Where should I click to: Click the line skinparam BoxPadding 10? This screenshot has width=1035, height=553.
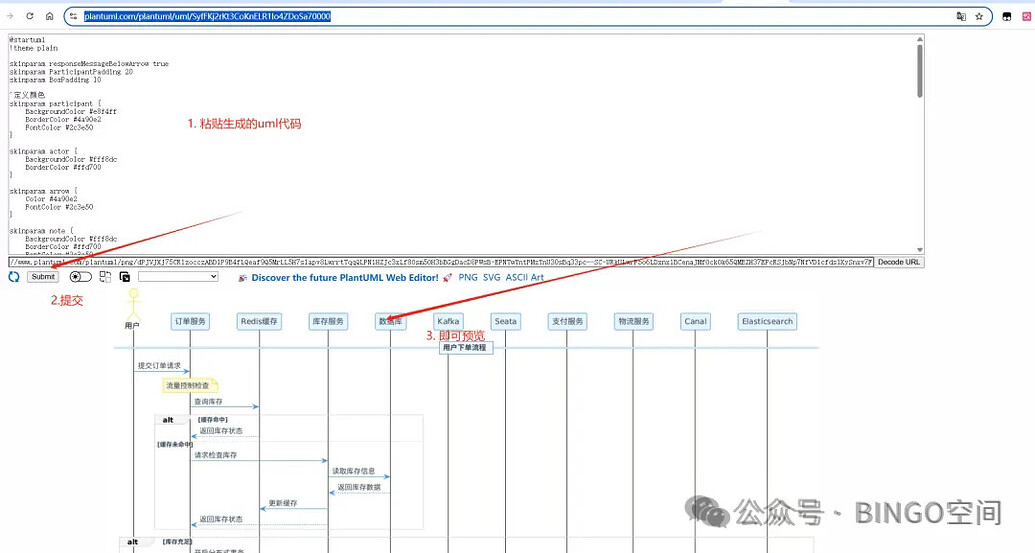55,80
